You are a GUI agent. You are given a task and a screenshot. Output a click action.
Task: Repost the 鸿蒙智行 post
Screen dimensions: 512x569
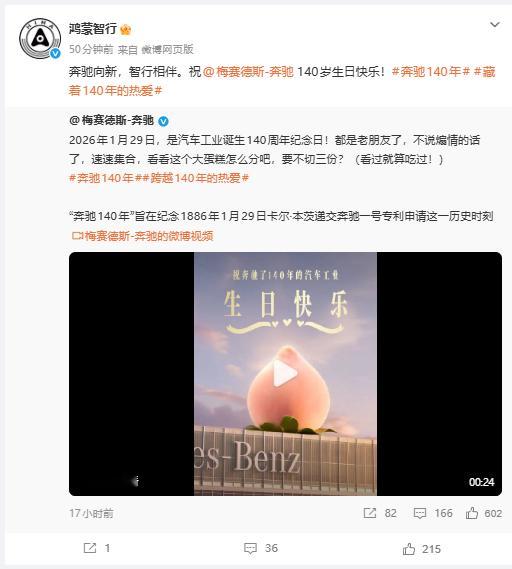click(97, 548)
